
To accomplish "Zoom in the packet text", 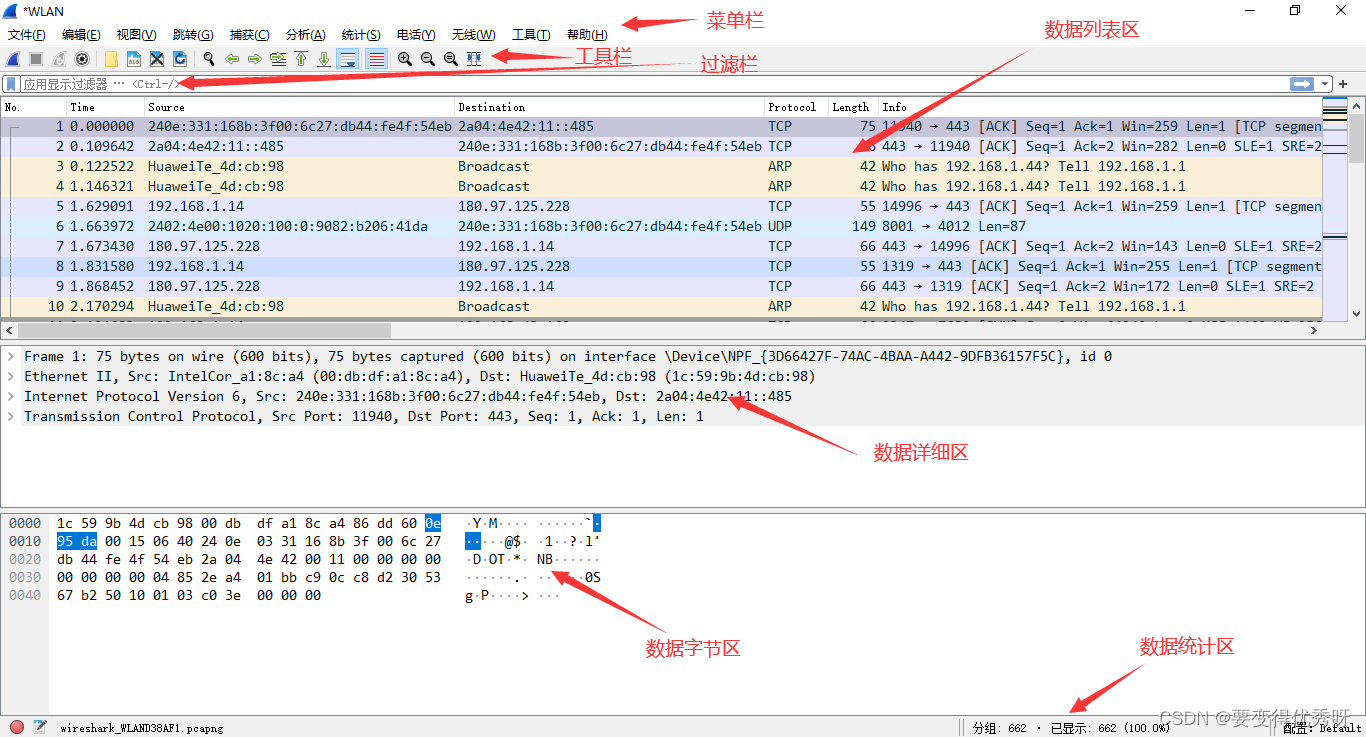I will [x=405, y=59].
